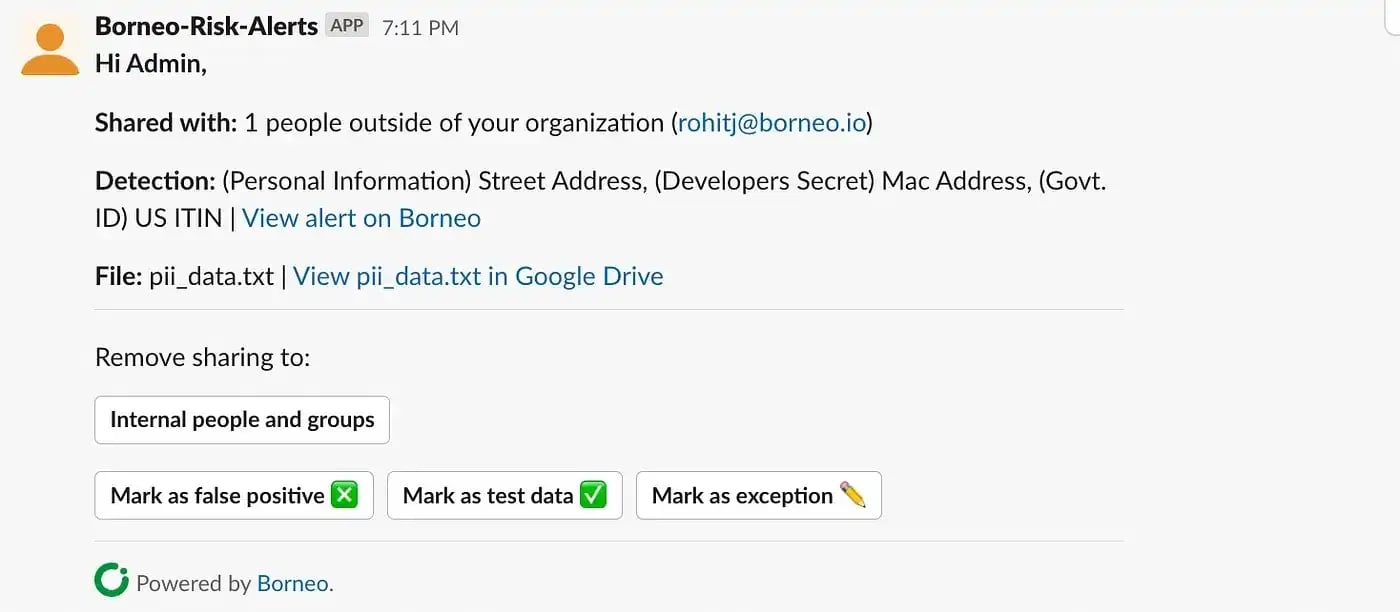Select the bold Shared with label
Screen dimensions: 1400x612
[x=166, y=123]
